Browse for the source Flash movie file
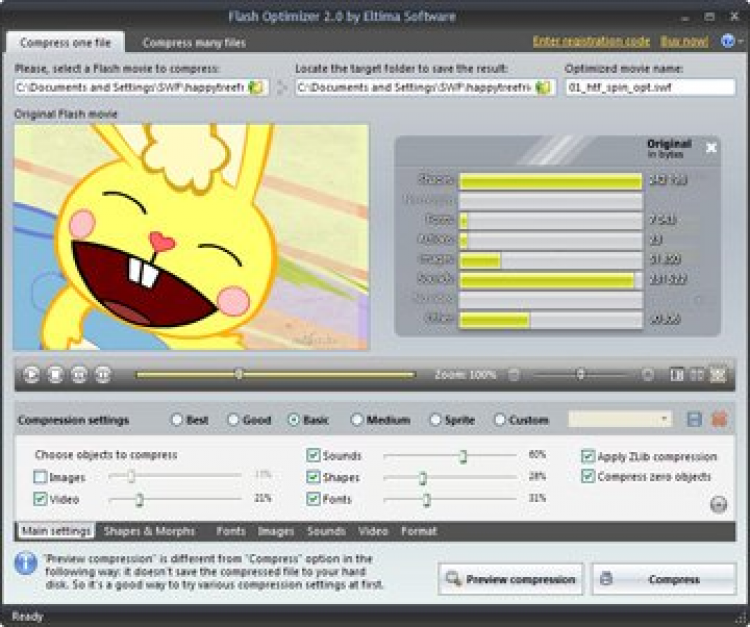 (x=256, y=88)
